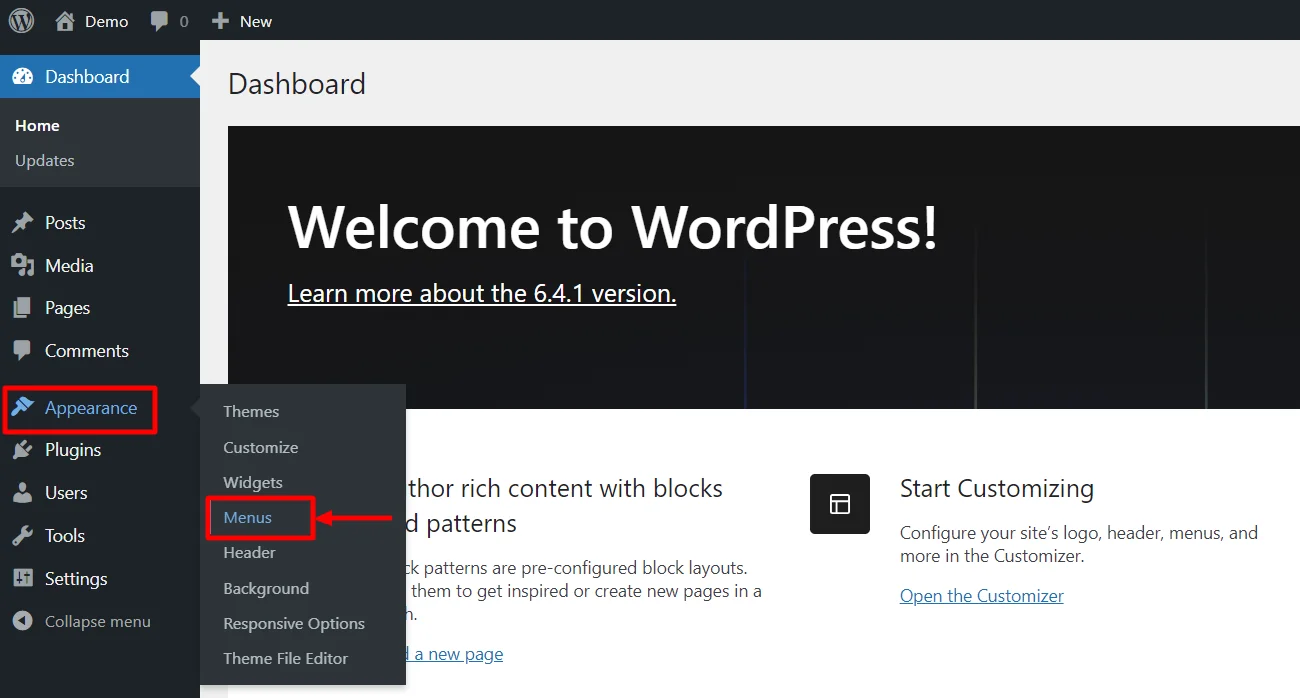1300x698 pixels.
Task: Open the Comments menu label
Action: tap(87, 351)
